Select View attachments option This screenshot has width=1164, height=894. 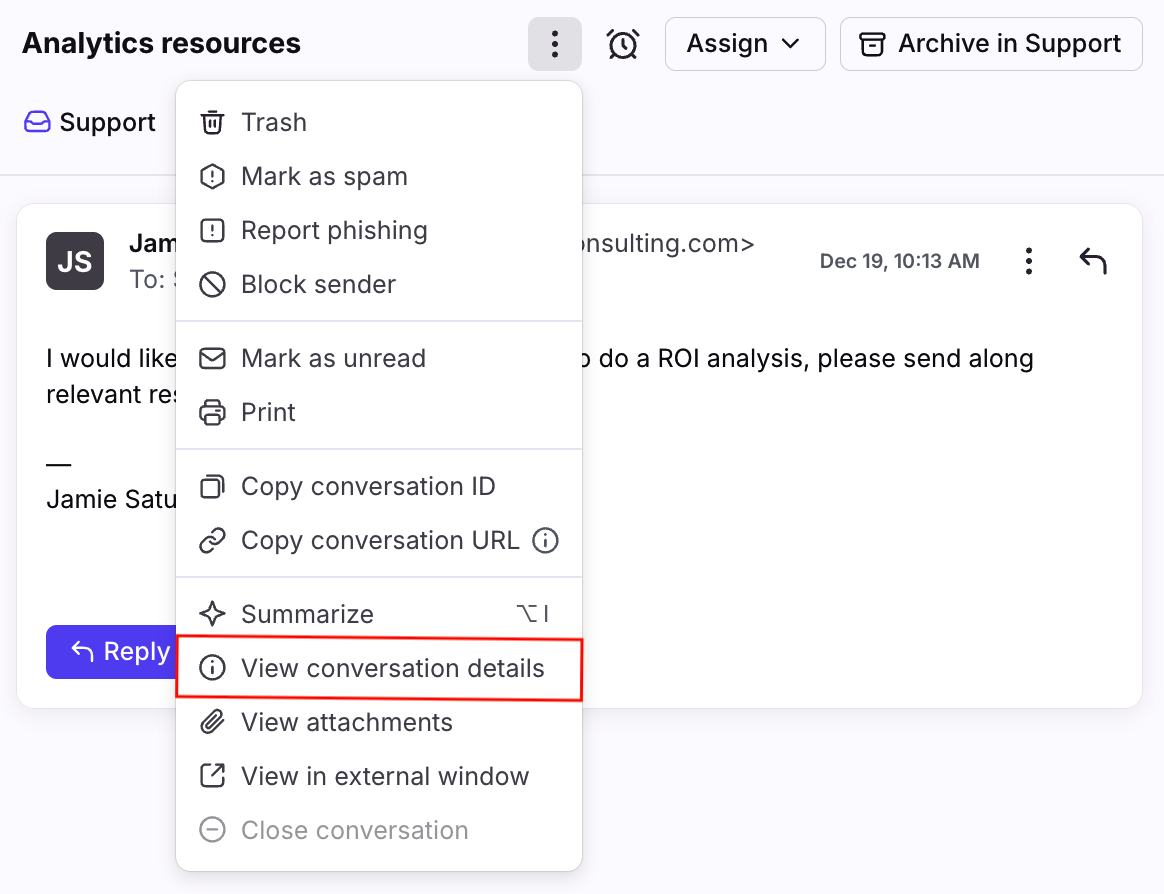[x=346, y=723]
